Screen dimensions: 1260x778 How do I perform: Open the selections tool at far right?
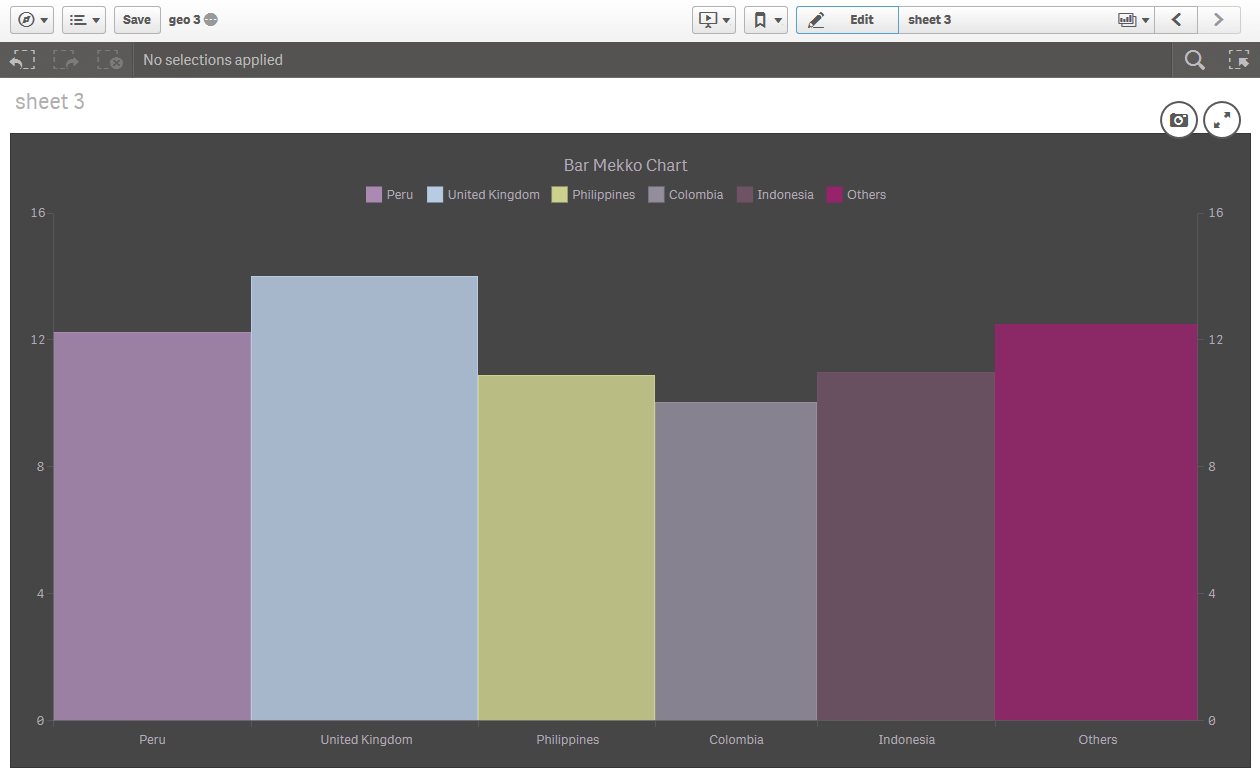click(1240, 59)
